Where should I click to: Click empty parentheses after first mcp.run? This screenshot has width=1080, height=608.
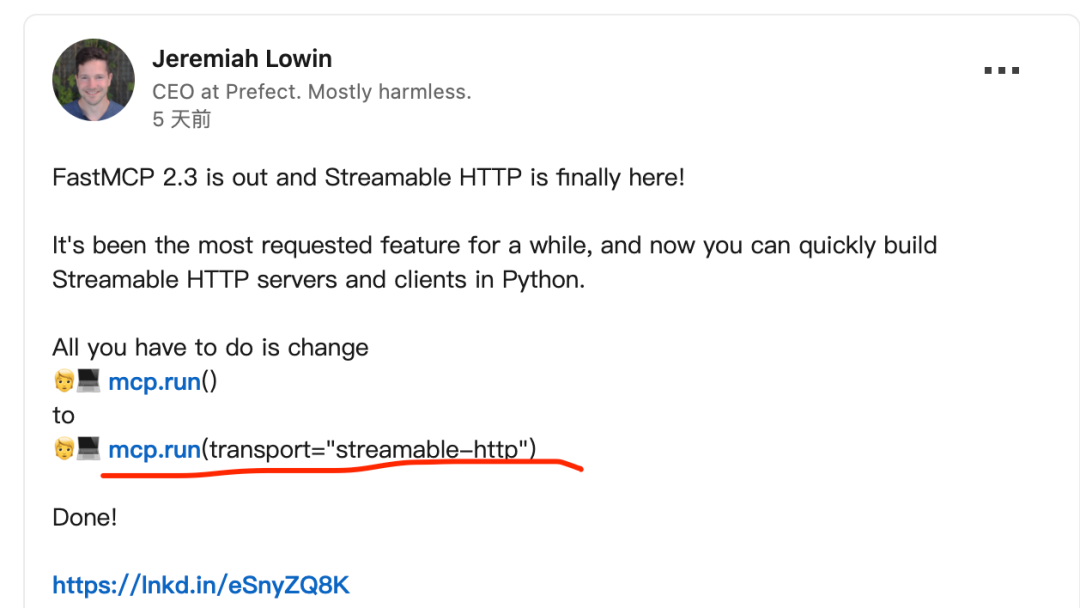[x=209, y=382]
